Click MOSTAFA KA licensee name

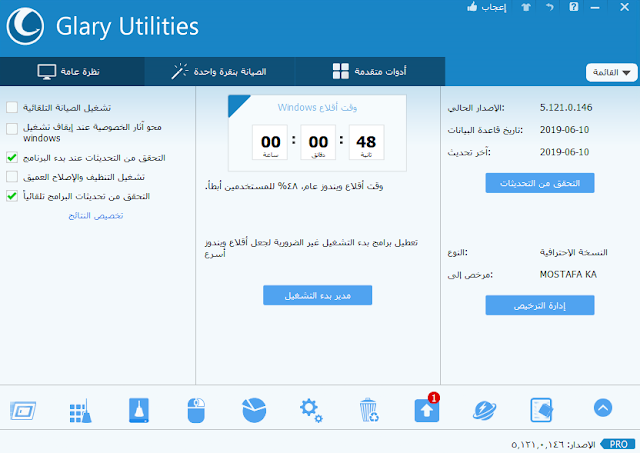(568, 274)
